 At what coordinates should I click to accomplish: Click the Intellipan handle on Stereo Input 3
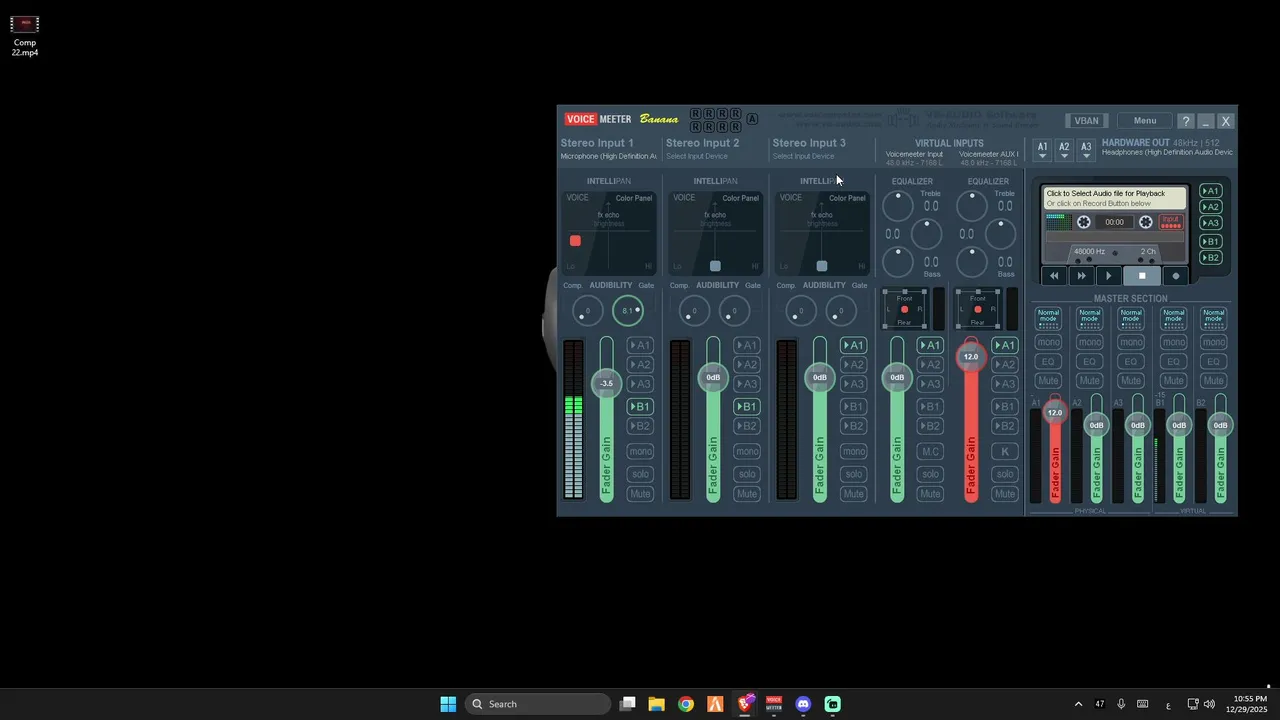tap(822, 266)
